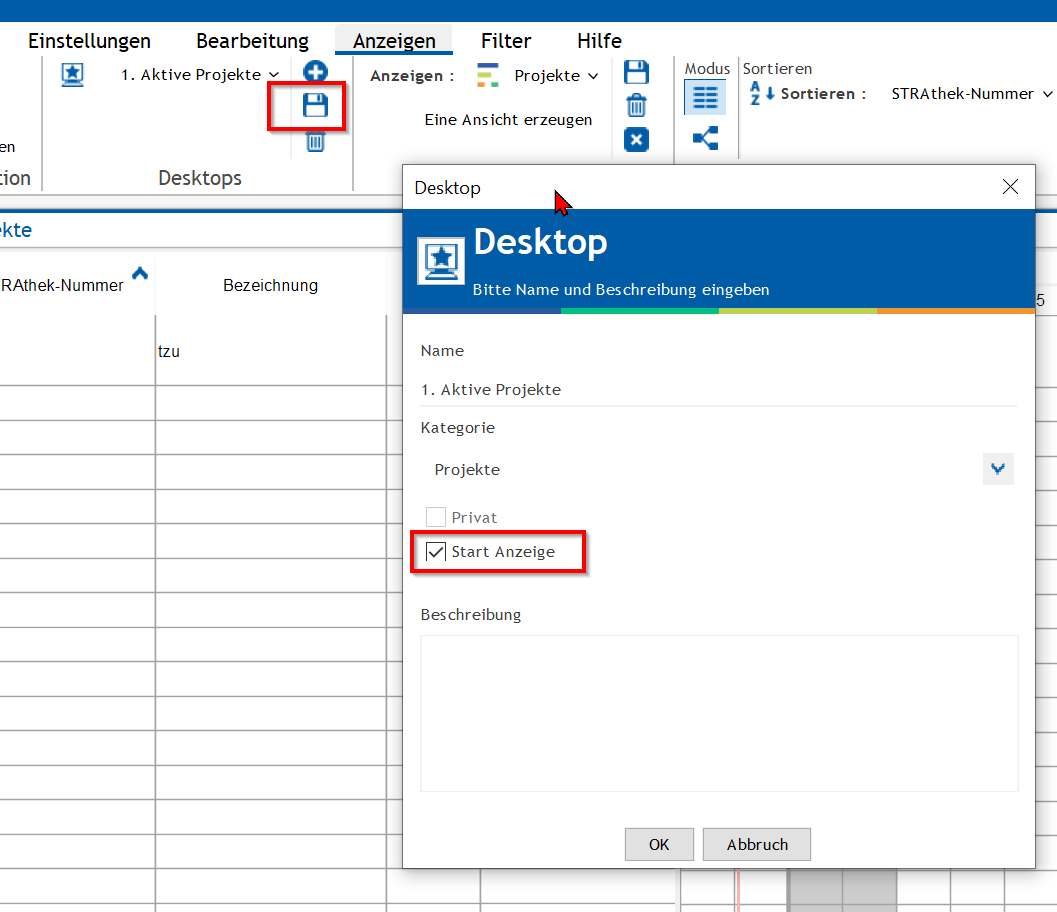Click the colored bars icon before Projekte
The image size is (1057, 912).
click(x=487, y=75)
